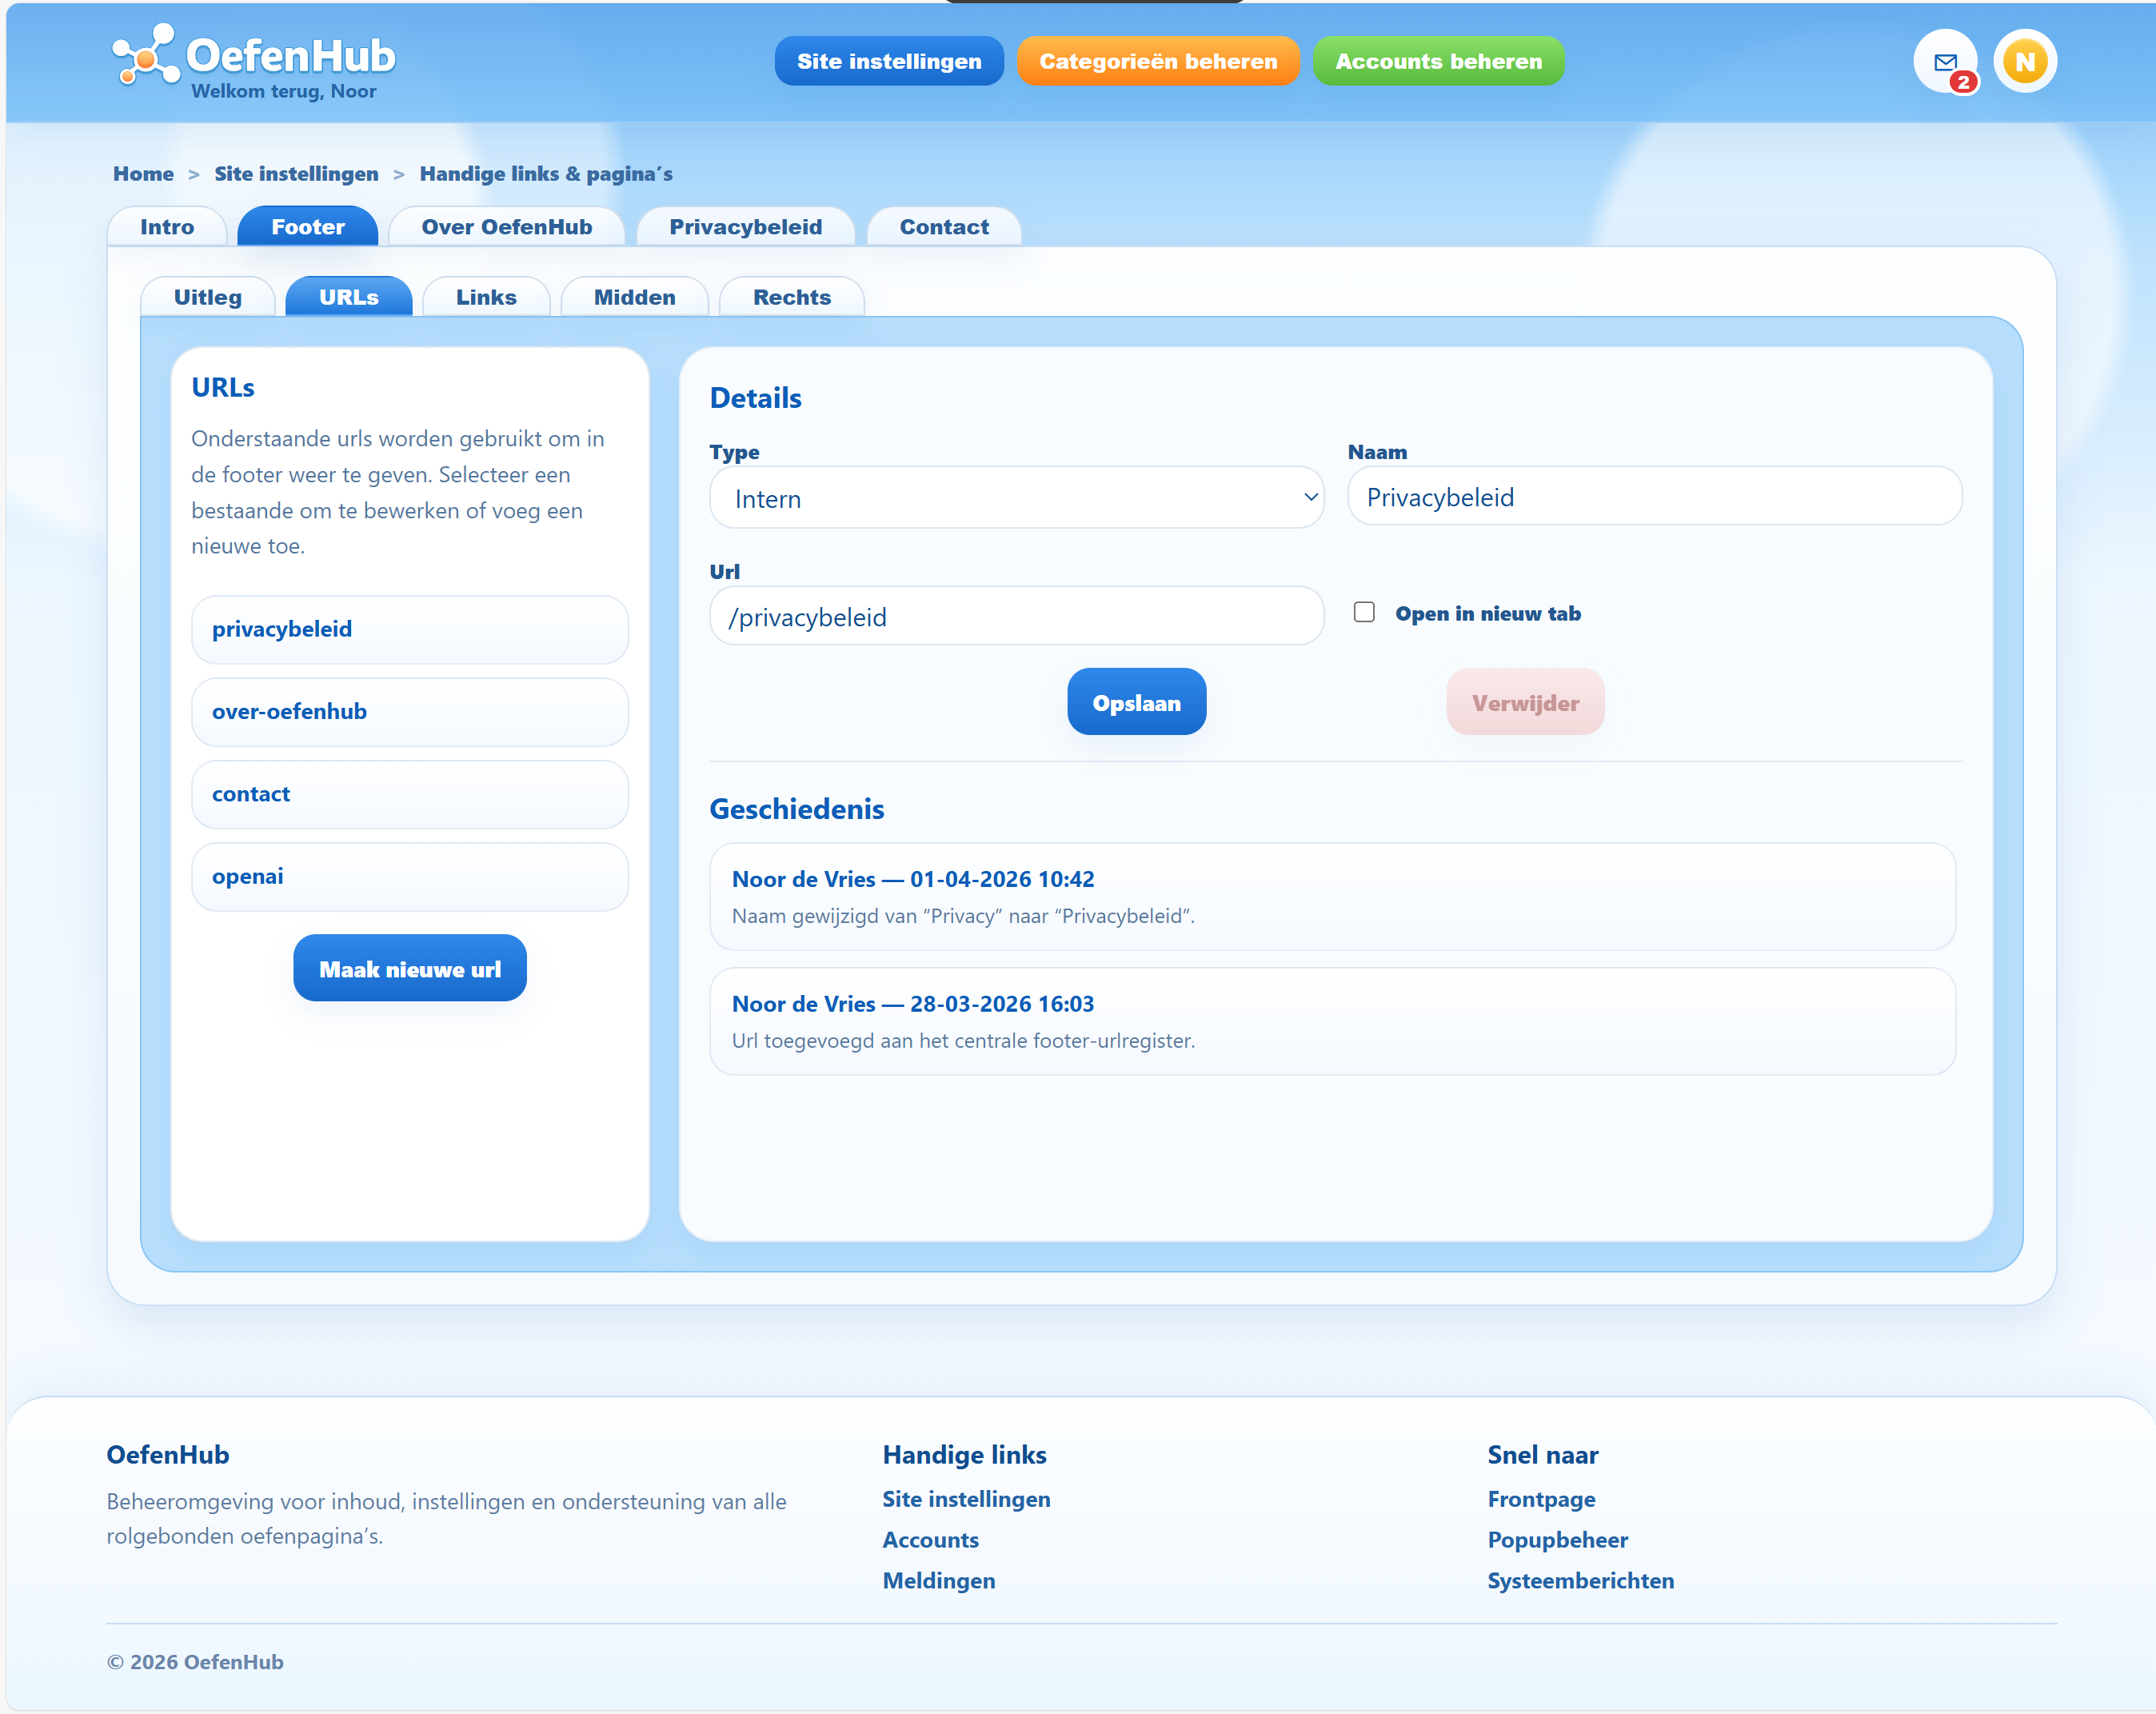The image size is (2156, 1714).
Task: Open the messages envelope icon
Action: tap(1945, 61)
